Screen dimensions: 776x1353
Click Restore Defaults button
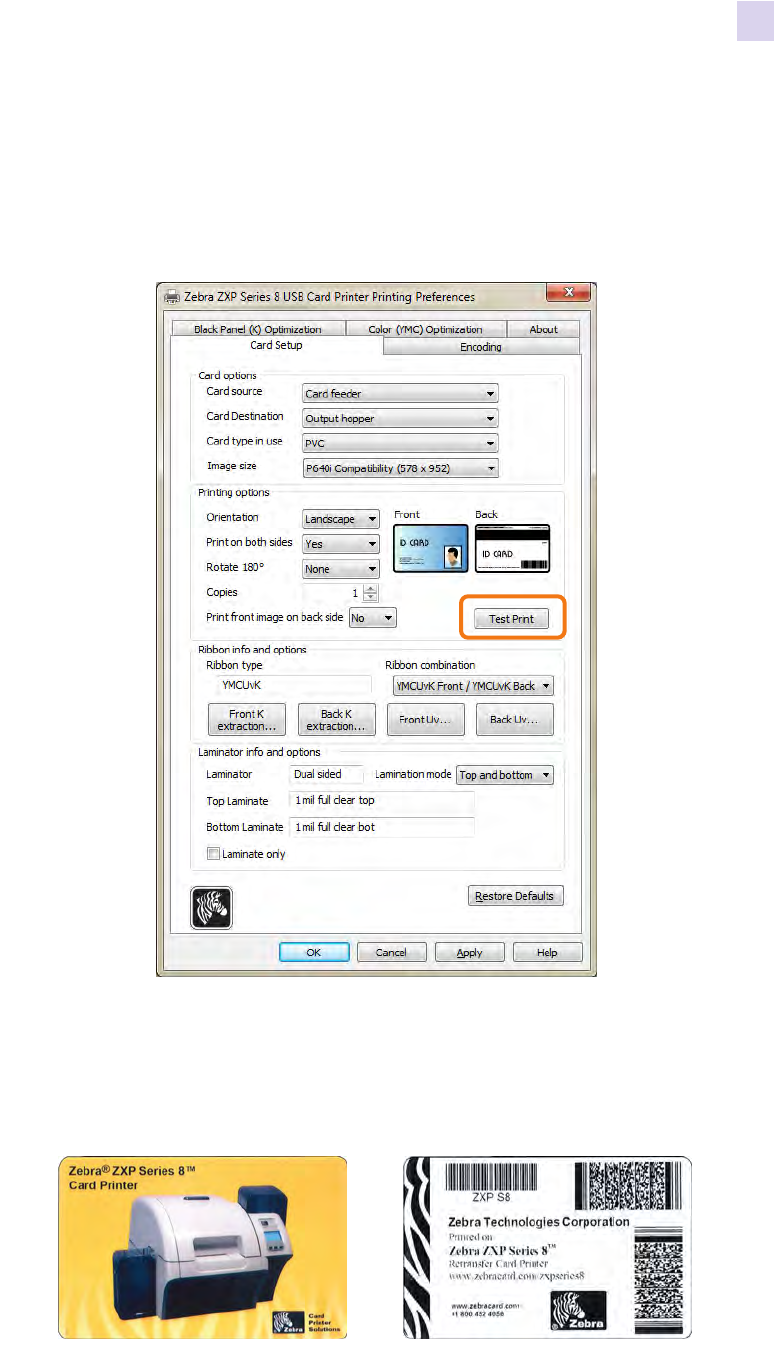[x=516, y=896]
